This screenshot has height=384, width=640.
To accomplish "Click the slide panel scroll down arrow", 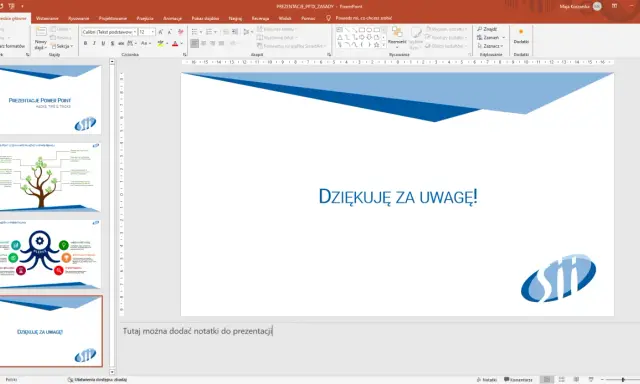I will (112, 372).
